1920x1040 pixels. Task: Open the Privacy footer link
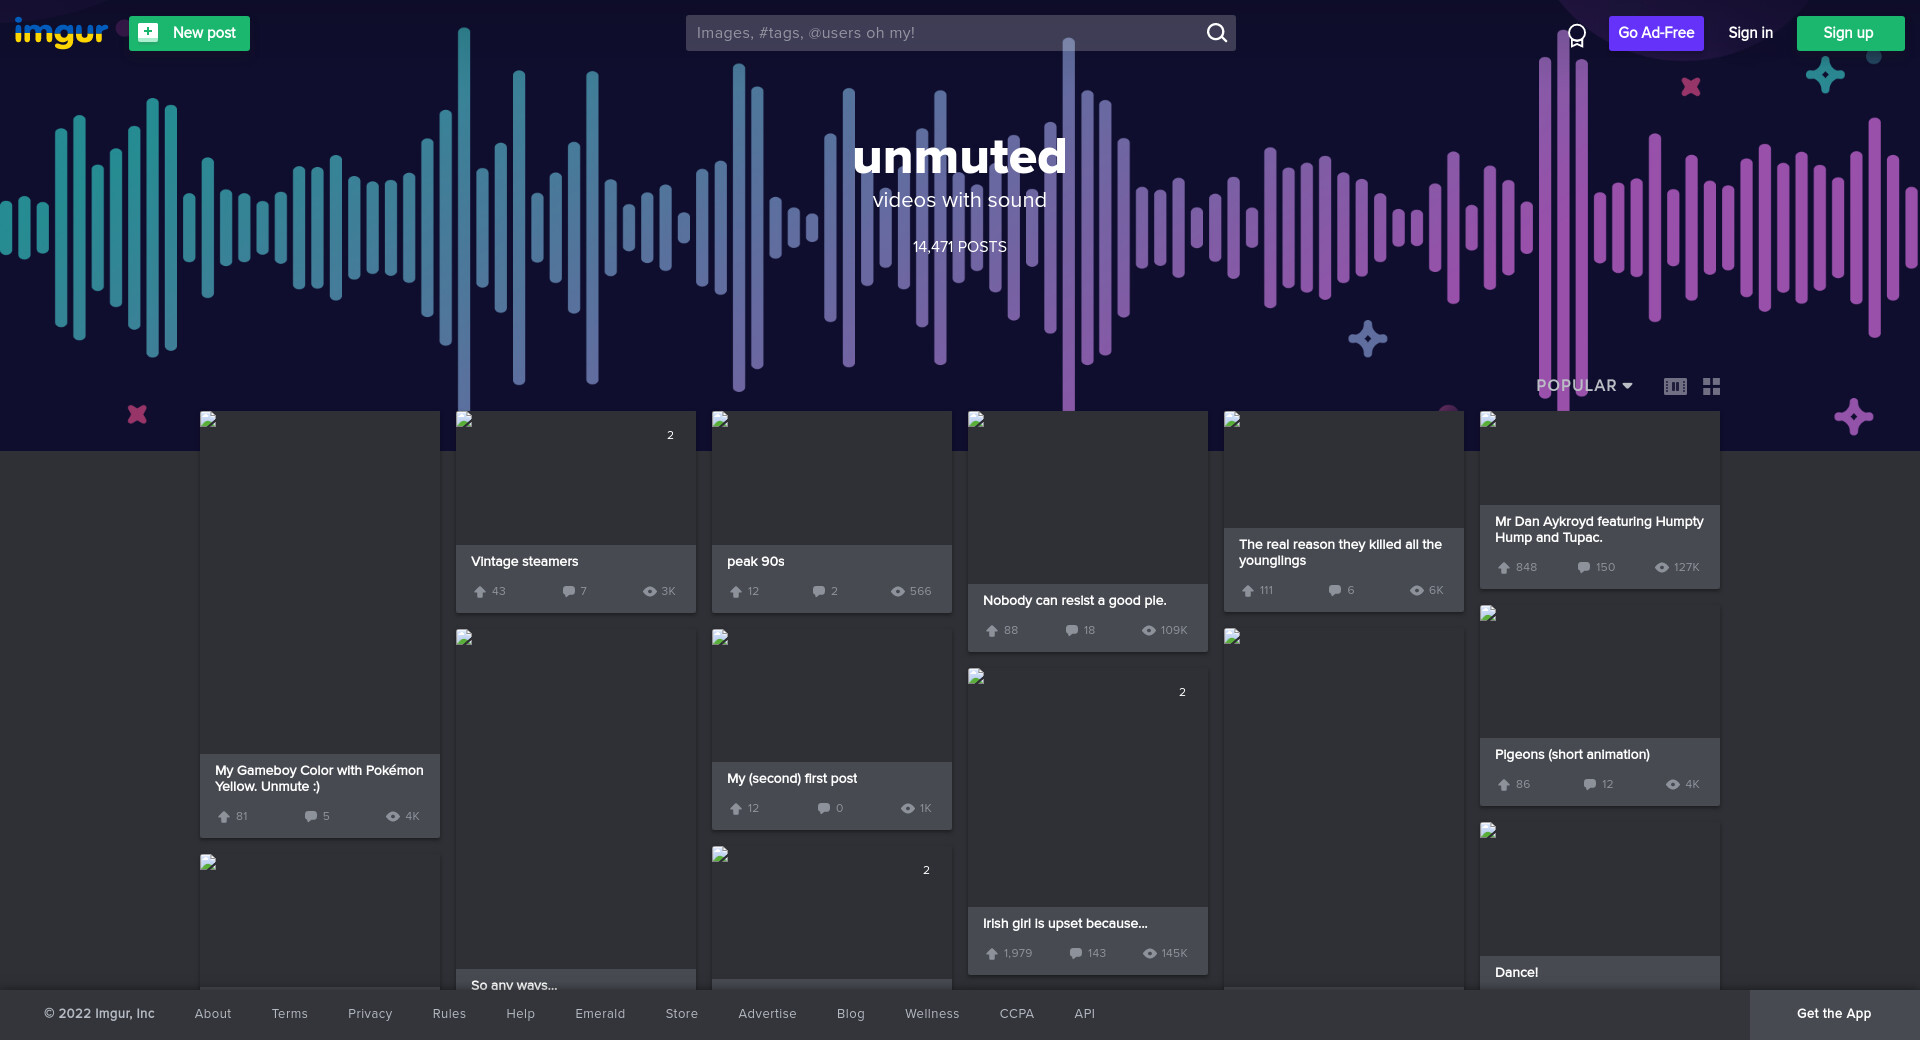click(x=370, y=1014)
